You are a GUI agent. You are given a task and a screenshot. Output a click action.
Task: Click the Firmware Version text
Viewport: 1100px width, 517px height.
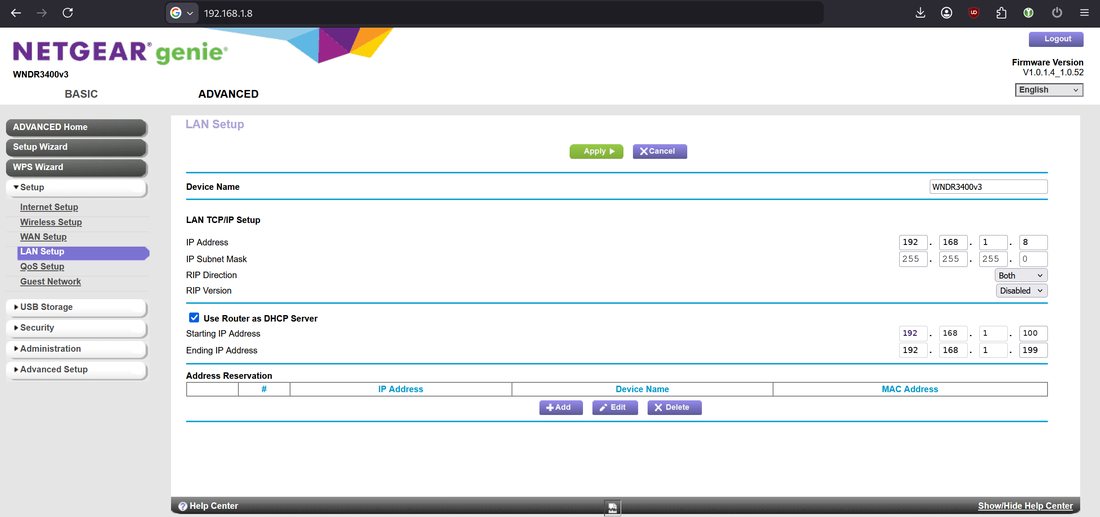pos(1047,62)
